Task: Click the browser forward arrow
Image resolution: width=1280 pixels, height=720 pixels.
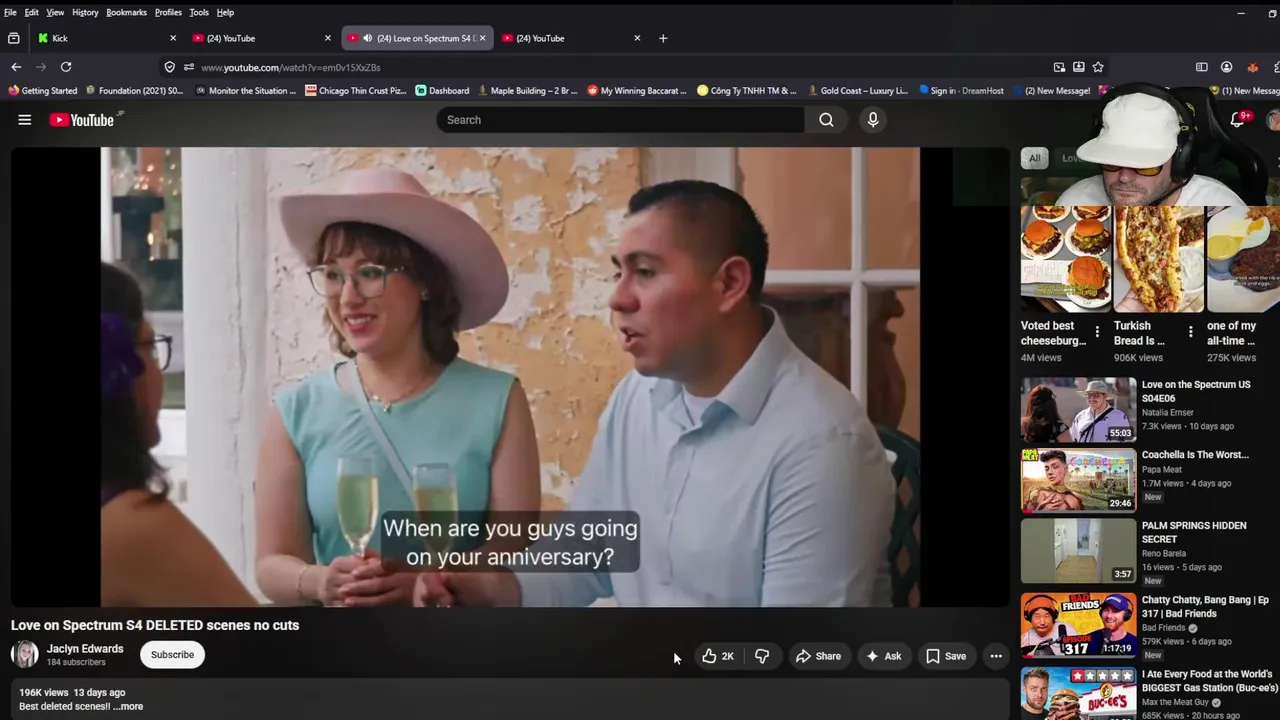Action: pyautogui.click(x=41, y=67)
